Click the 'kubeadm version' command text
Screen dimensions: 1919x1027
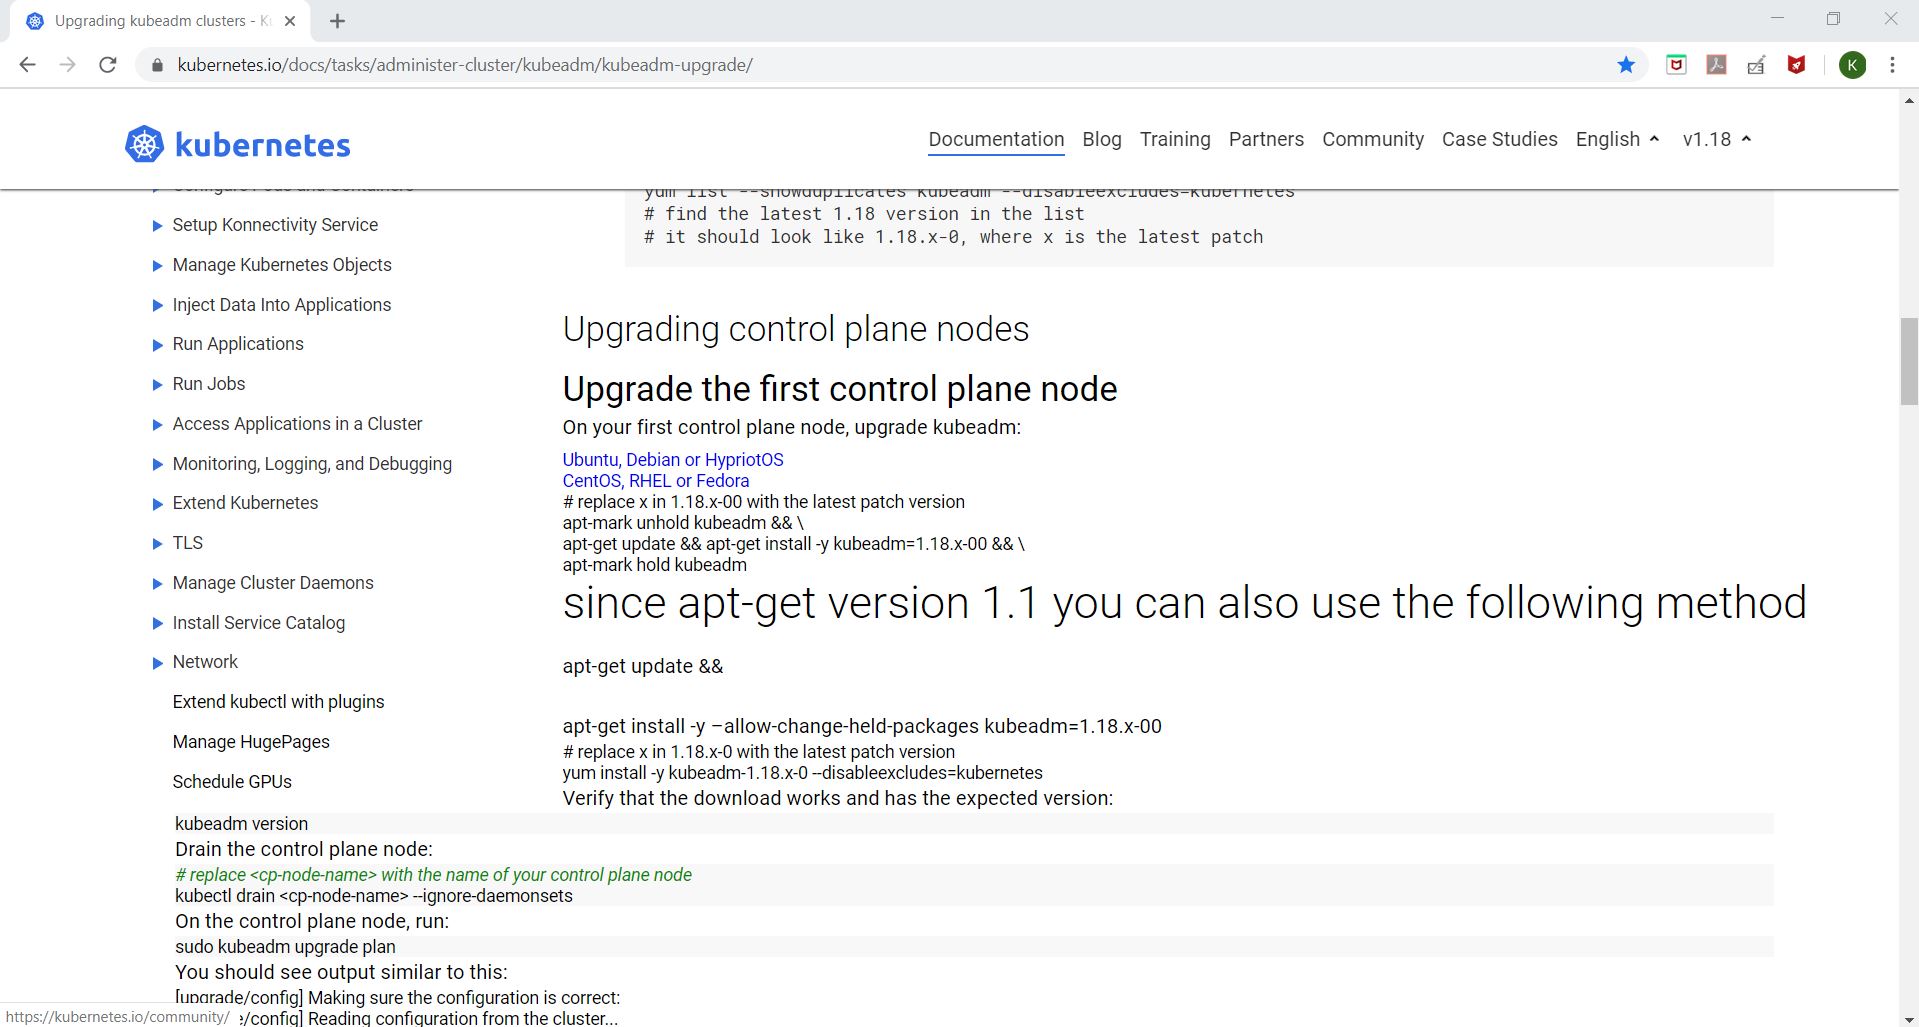click(241, 824)
